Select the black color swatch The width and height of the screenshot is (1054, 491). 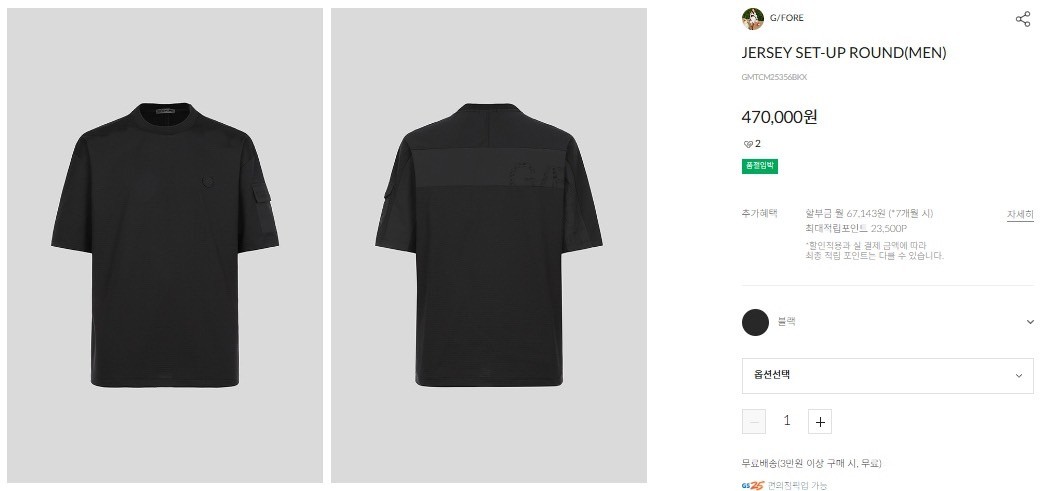coord(755,322)
